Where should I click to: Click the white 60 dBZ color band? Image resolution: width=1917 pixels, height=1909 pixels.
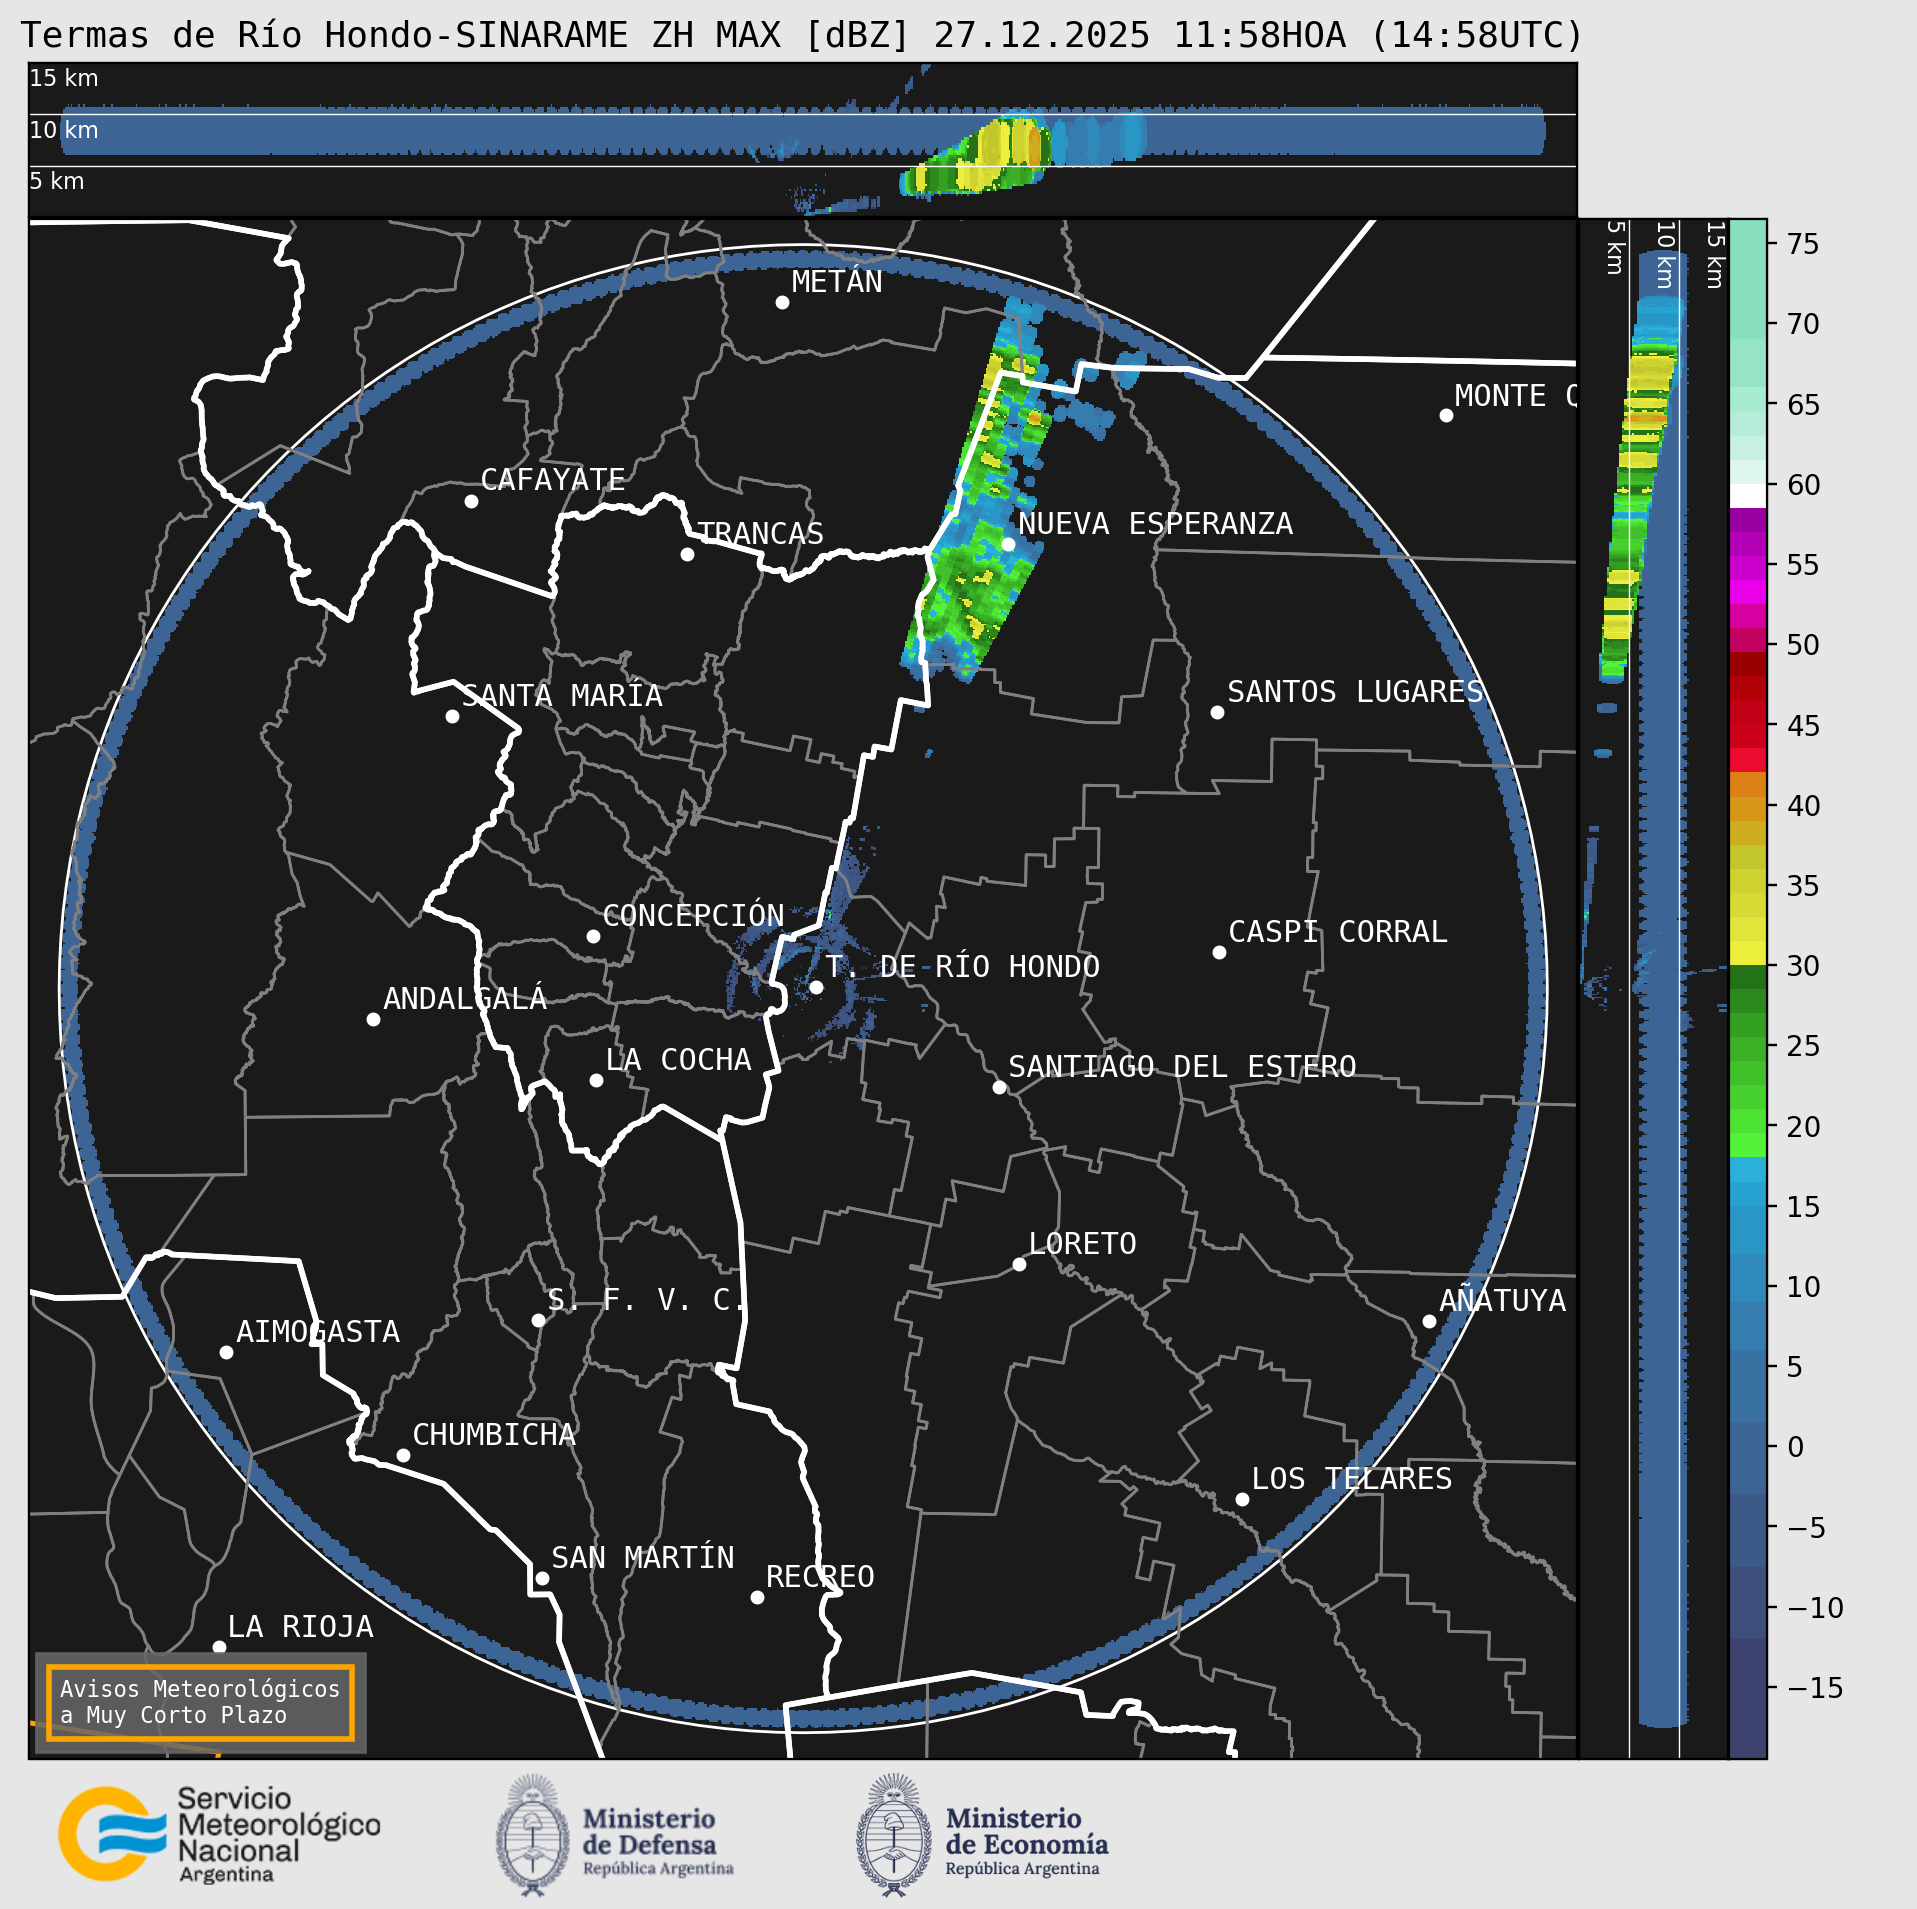(x=1748, y=496)
